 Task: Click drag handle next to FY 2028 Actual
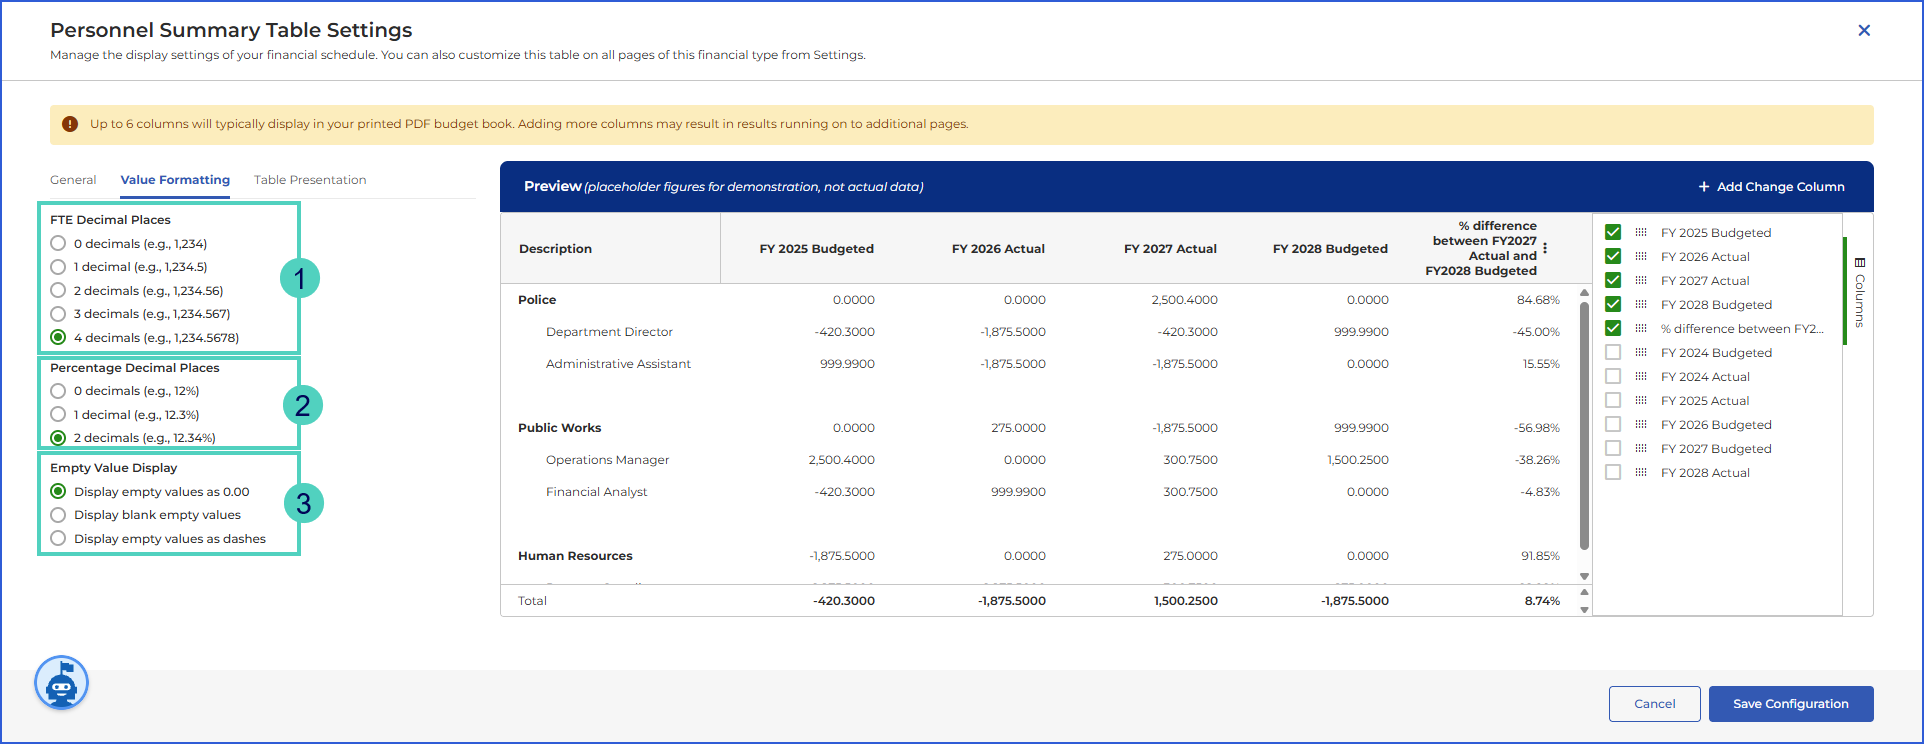pos(1641,472)
